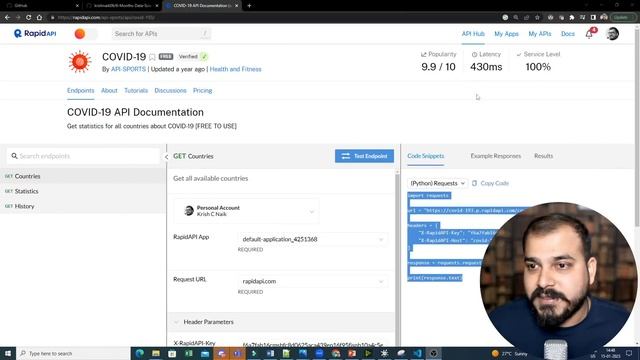Open the Pricing tab

pyautogui.click(x=202, y=91)
